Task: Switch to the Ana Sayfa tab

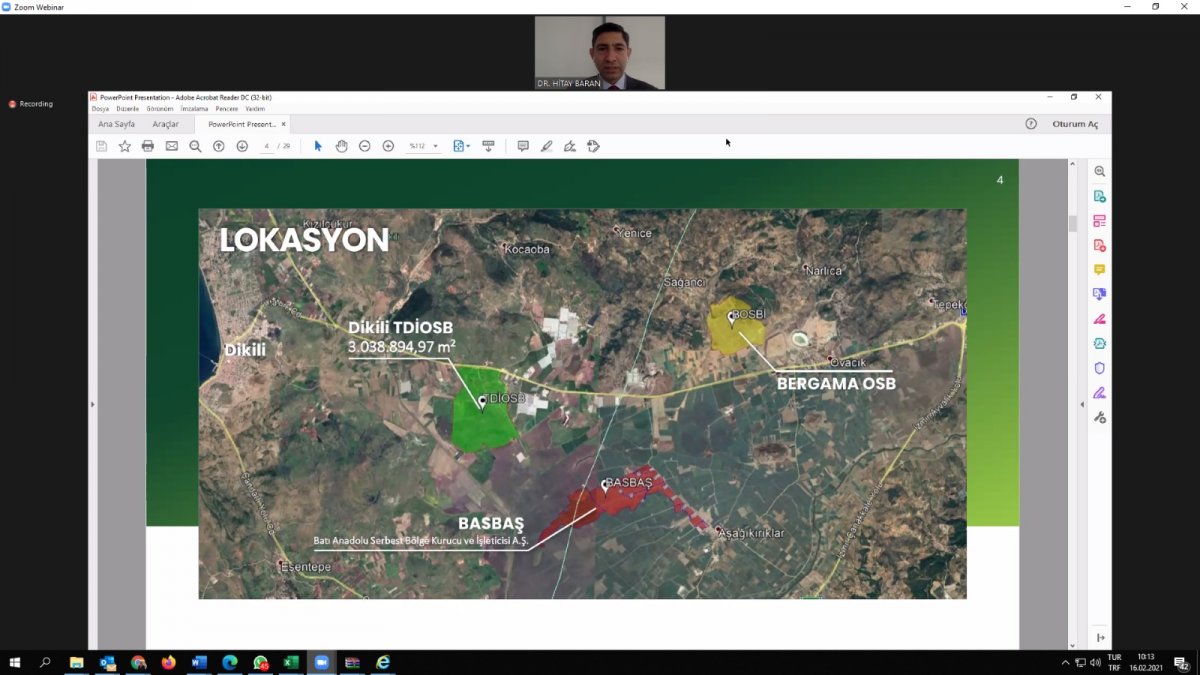Action: (x=116, y=124)
